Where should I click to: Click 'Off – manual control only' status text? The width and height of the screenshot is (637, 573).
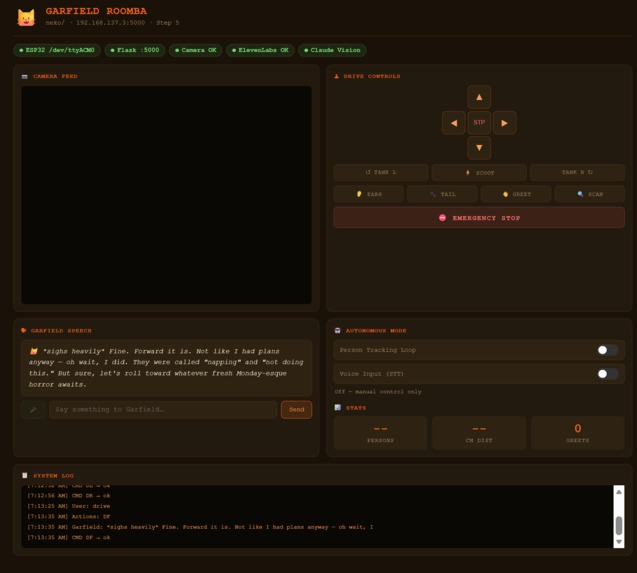point(378,392)
